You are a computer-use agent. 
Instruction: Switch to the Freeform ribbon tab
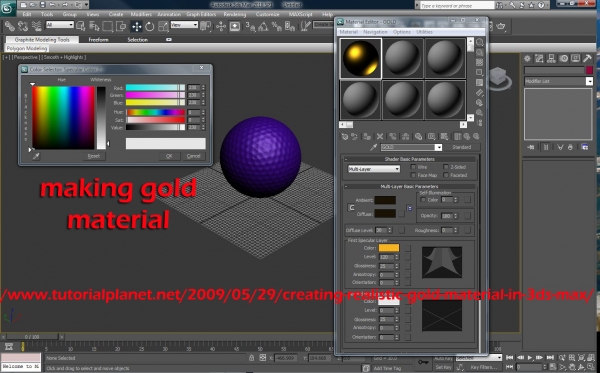[98, 40]
